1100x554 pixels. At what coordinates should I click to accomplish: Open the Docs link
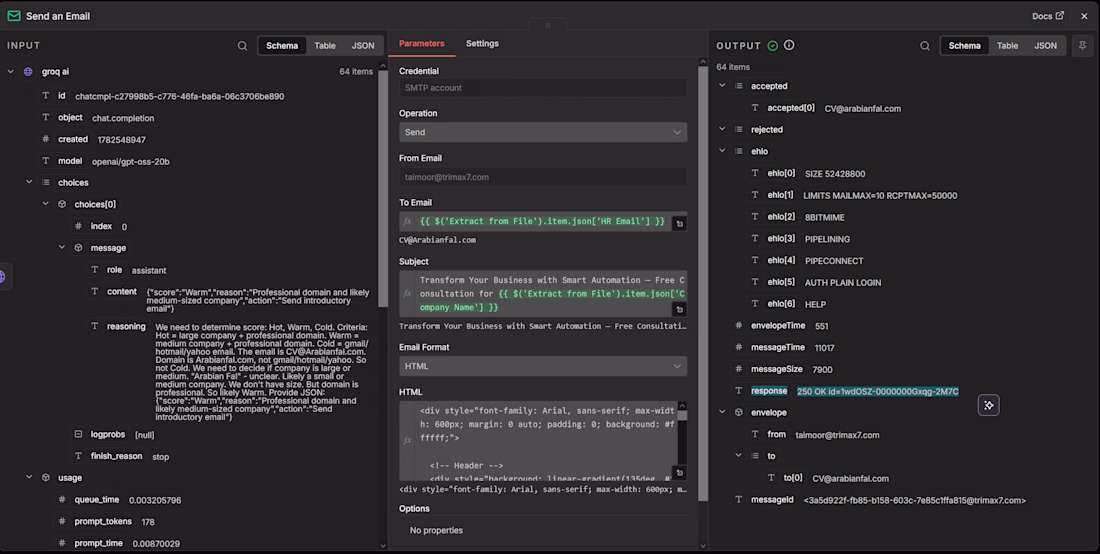pyautogui.click(x=1047, y=15)
